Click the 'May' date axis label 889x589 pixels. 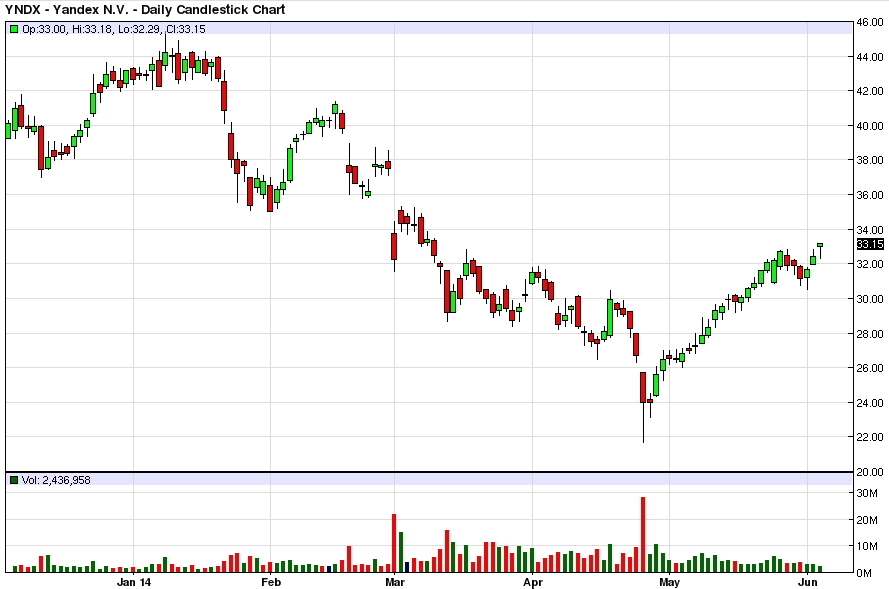click(x=670, y=582)
